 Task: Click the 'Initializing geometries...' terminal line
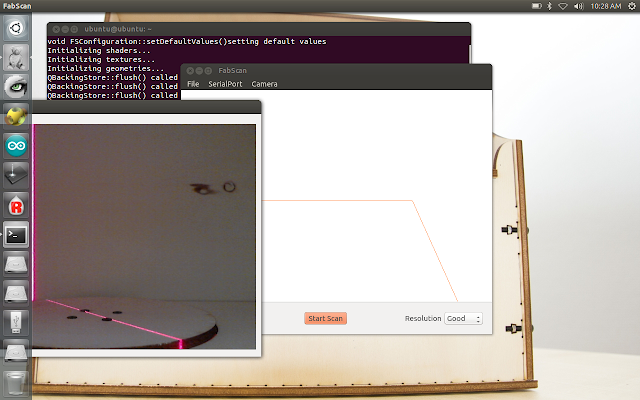click(106, 69)
